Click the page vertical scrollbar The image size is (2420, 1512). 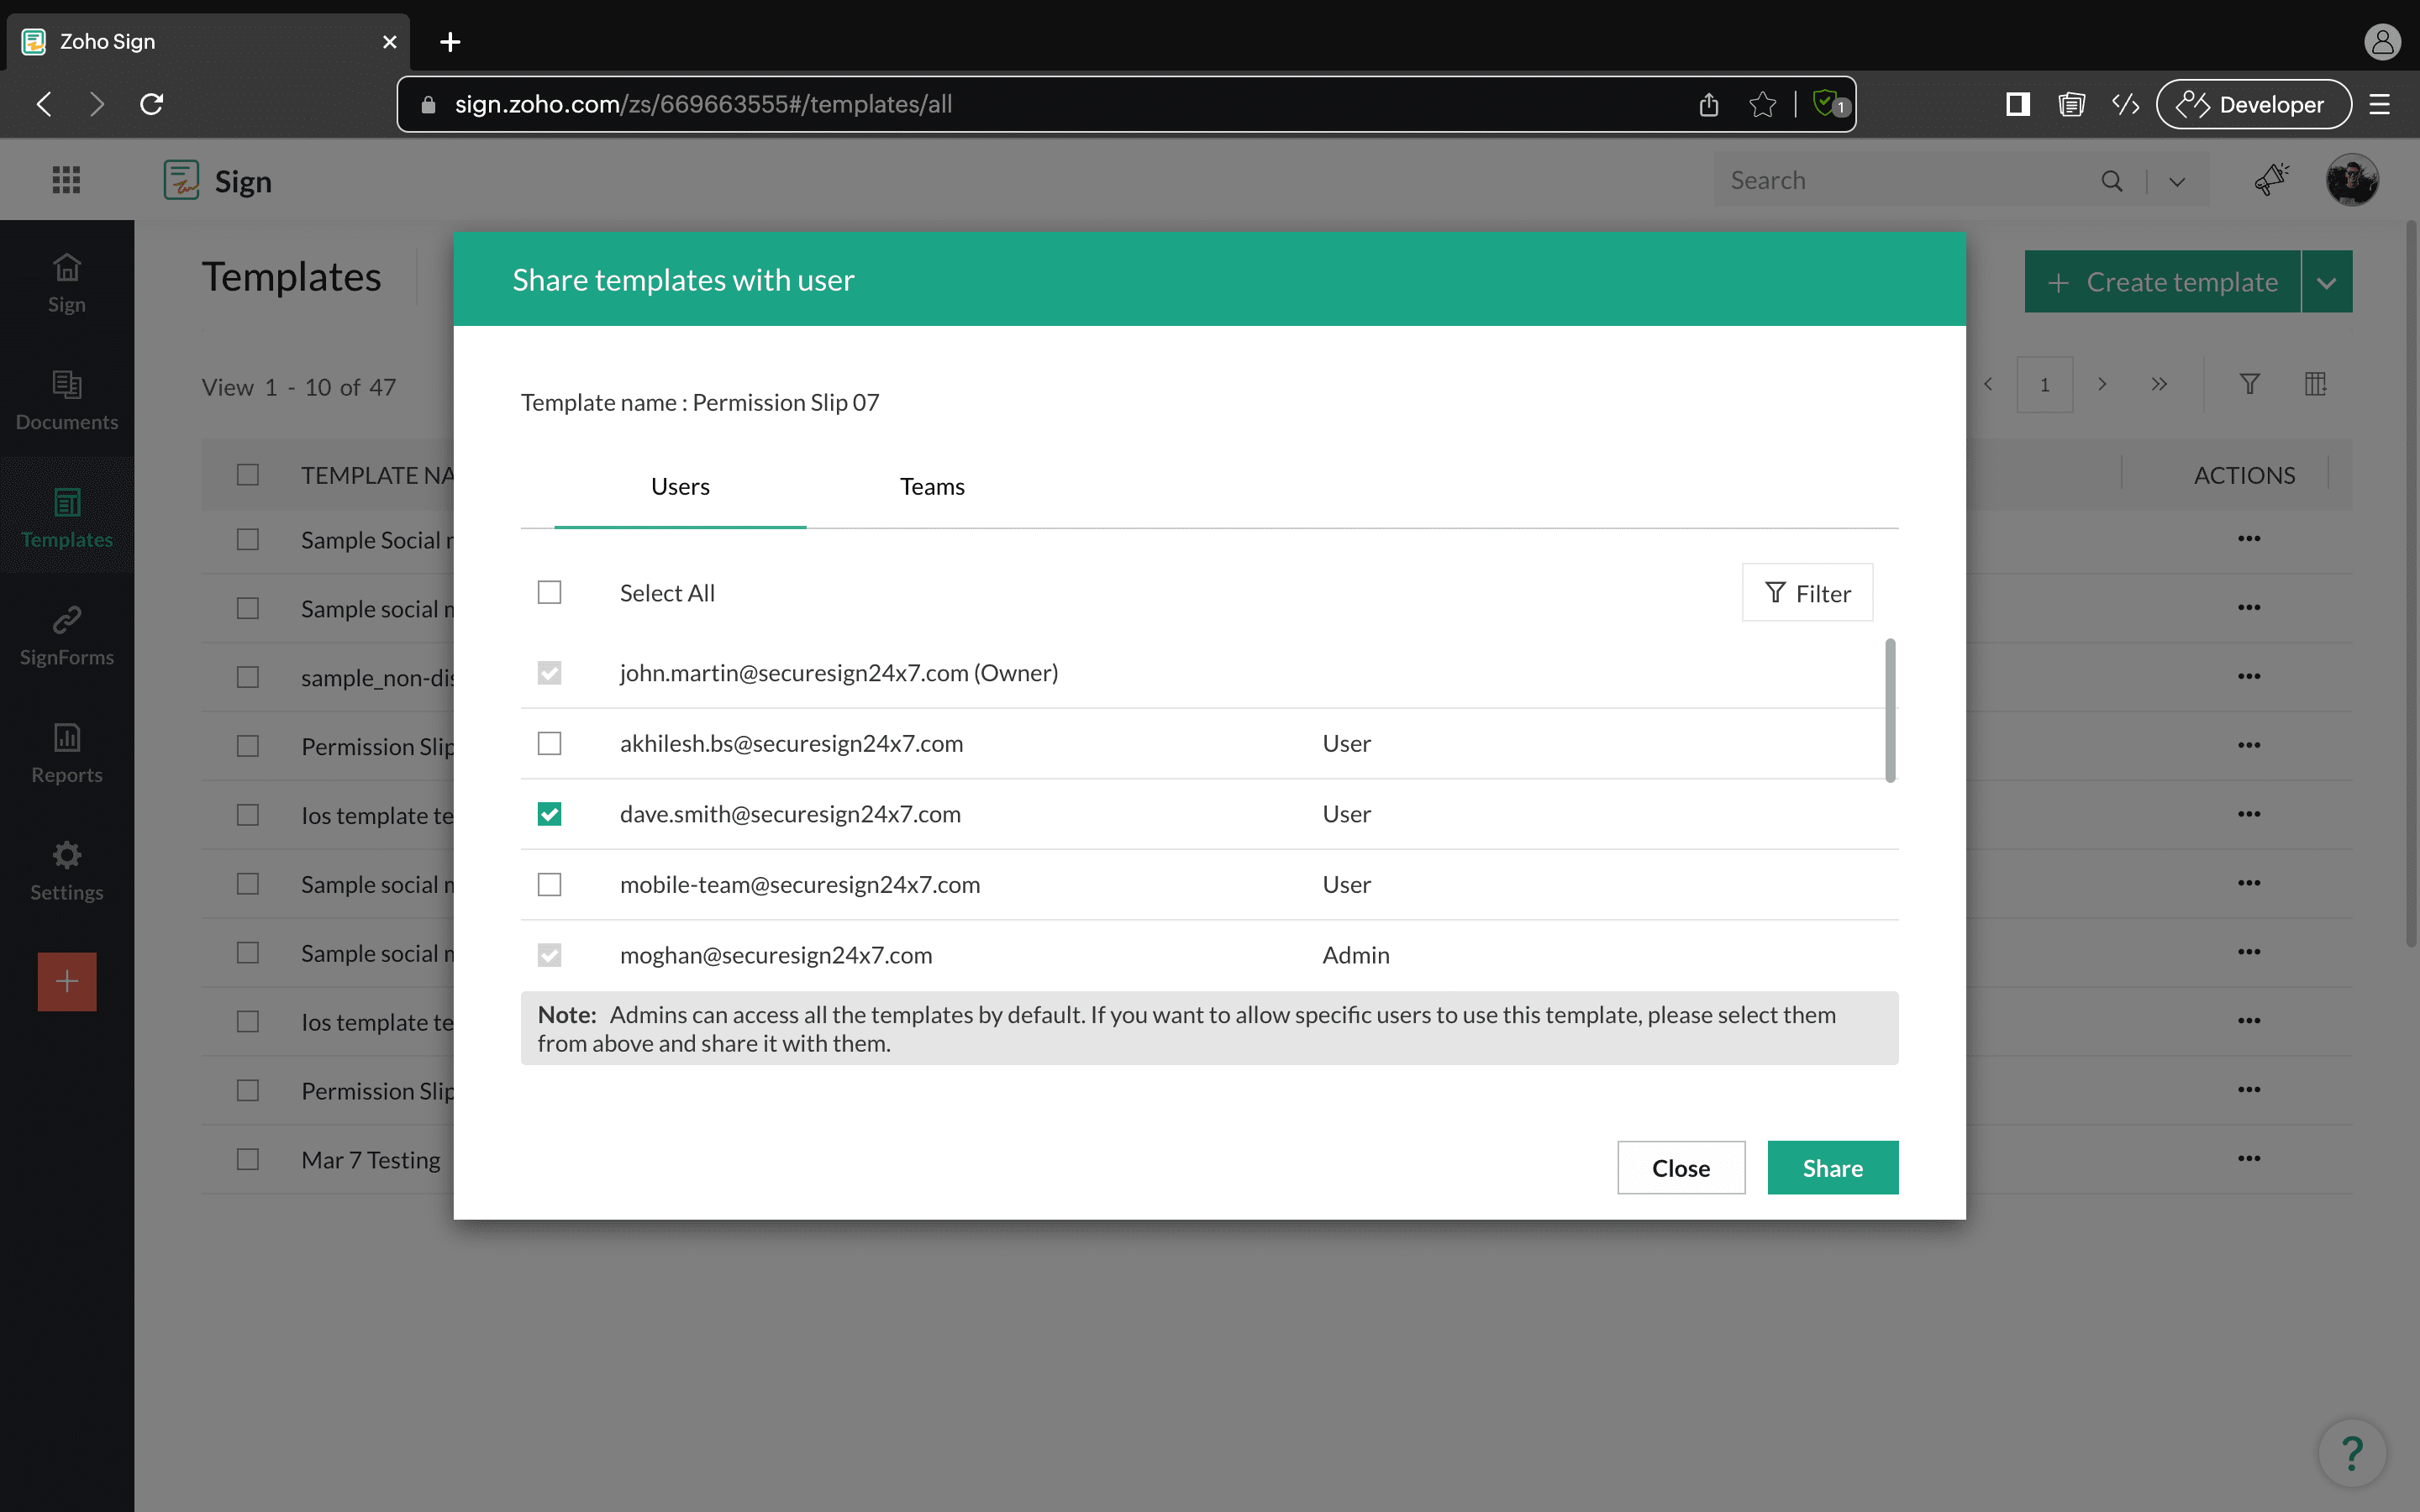(x=2410, y=585)
